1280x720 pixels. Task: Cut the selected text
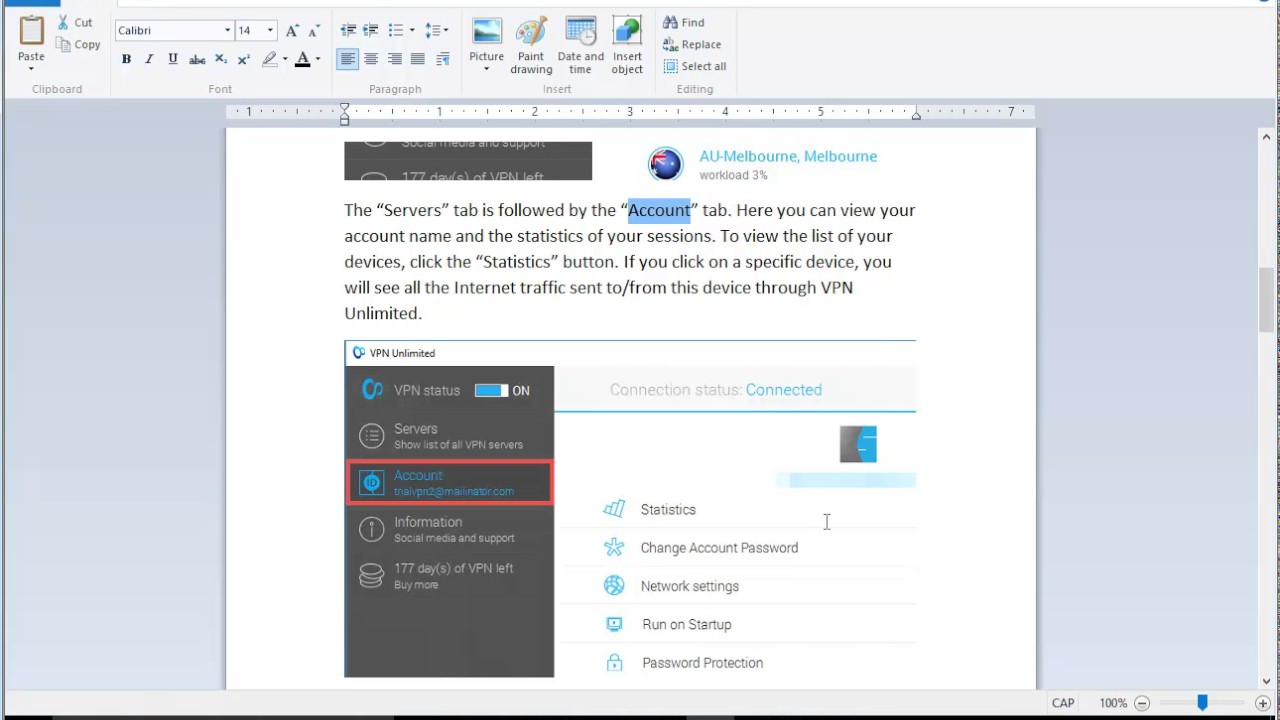[x=75, y=22]
